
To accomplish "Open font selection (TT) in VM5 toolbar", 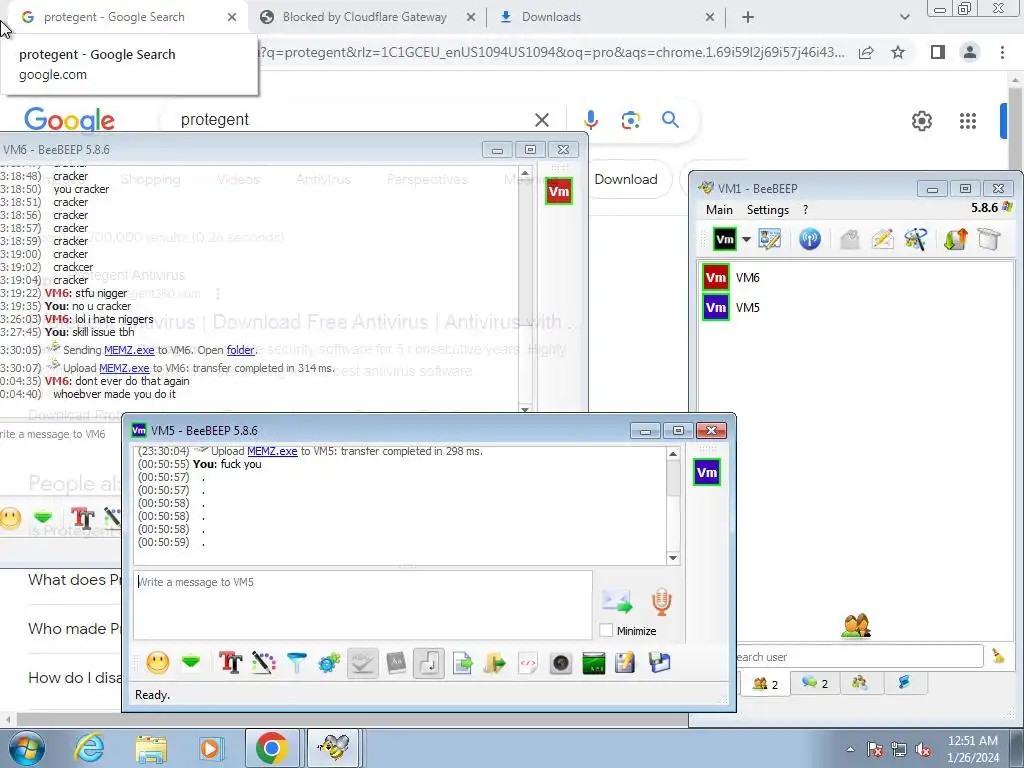I will click(231, 663).
